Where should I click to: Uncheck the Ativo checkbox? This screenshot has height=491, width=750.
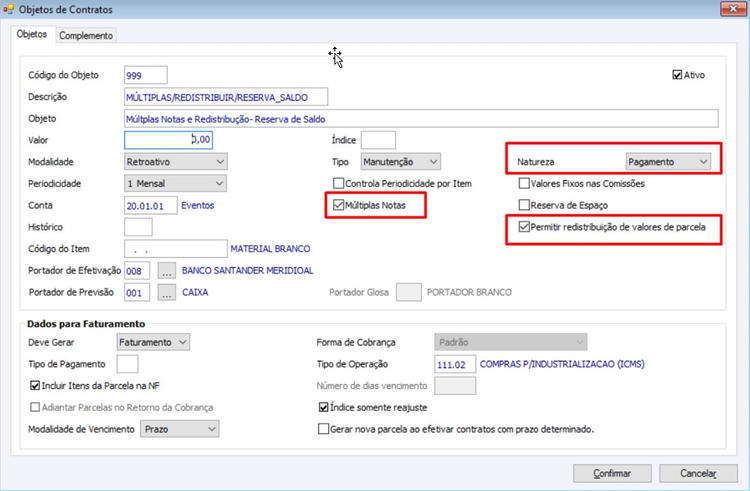click(x=677, y=75)
